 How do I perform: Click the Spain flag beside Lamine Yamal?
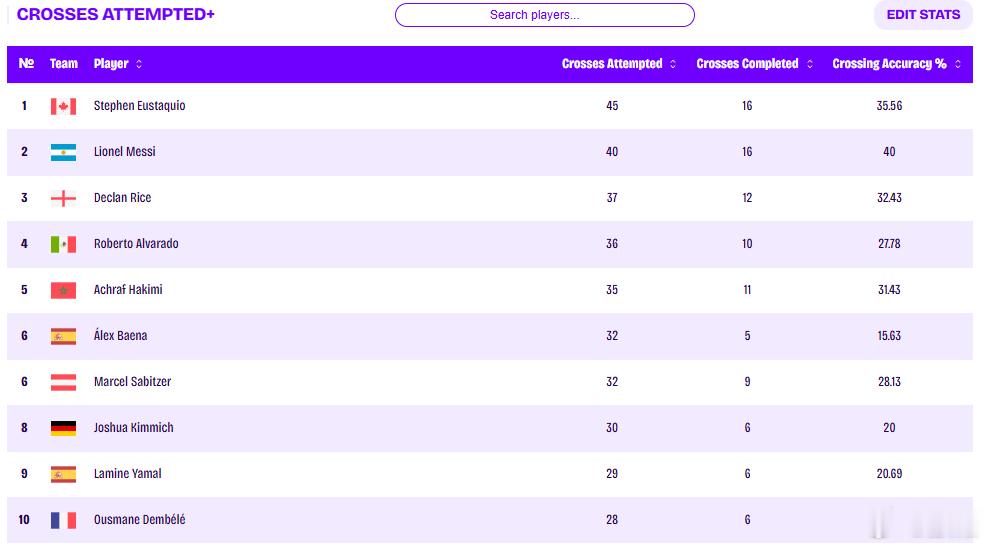click(63, 475)
